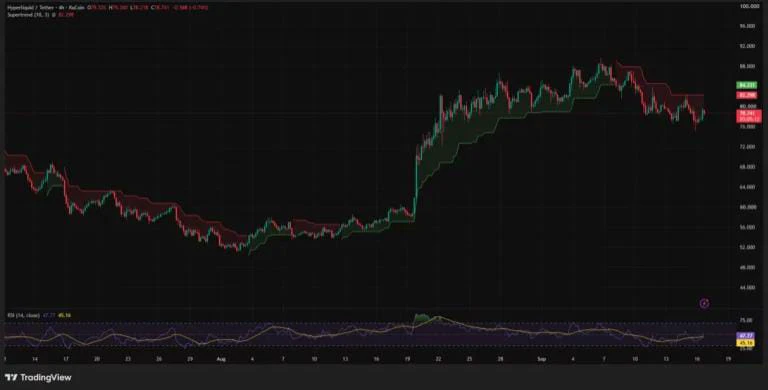The height and width of the screenshot is (390, 768).
Task: Click the 75.00 level on RSI axis
Action: (x=747, y=320)
